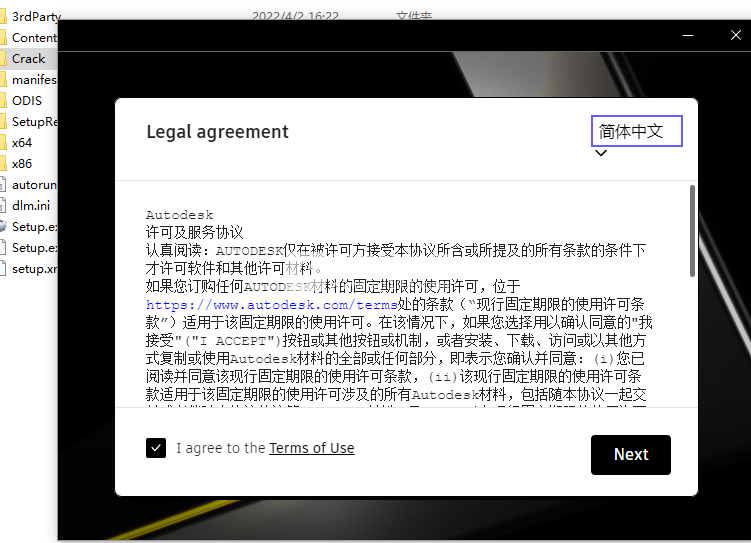Click the Next button

(630, 454)
